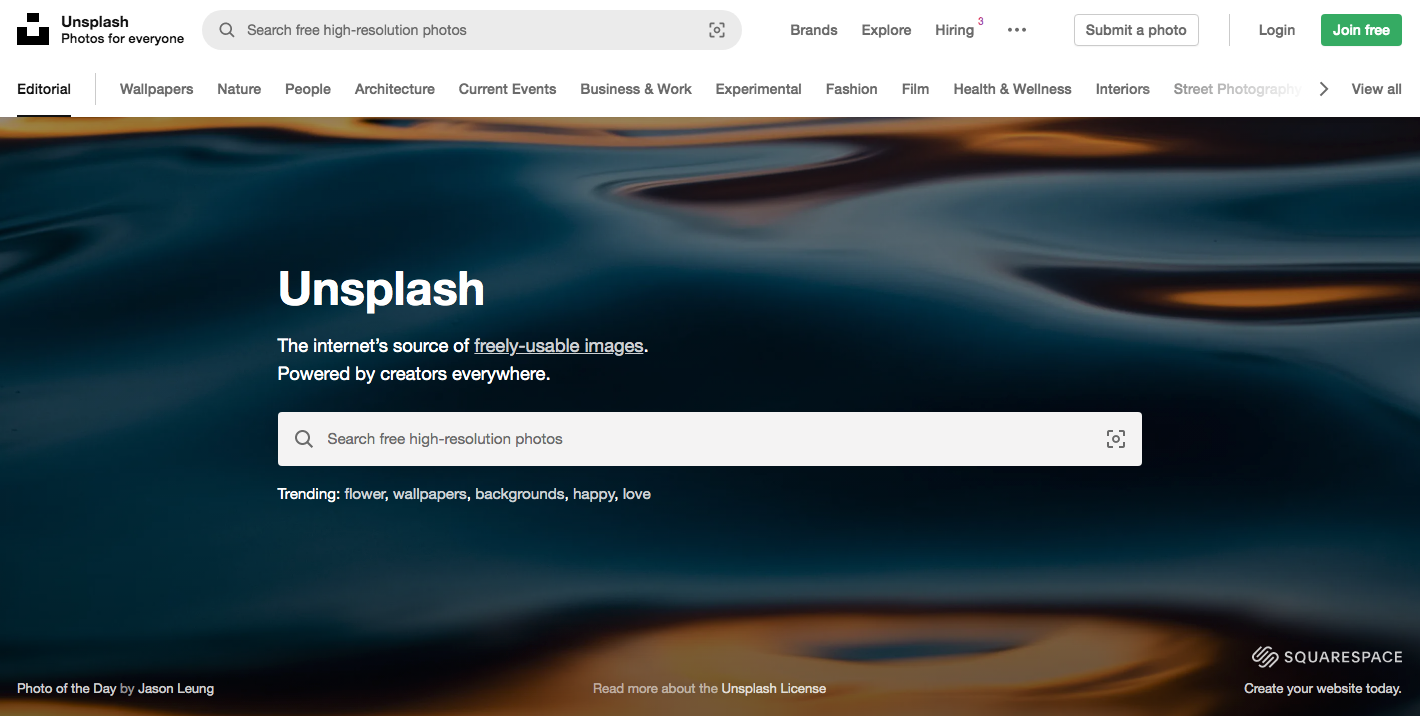Viewport: 1420px width, 716px height.
Task: Click the magnifier icon in top search bar
Action: click(x=227, y=30)
